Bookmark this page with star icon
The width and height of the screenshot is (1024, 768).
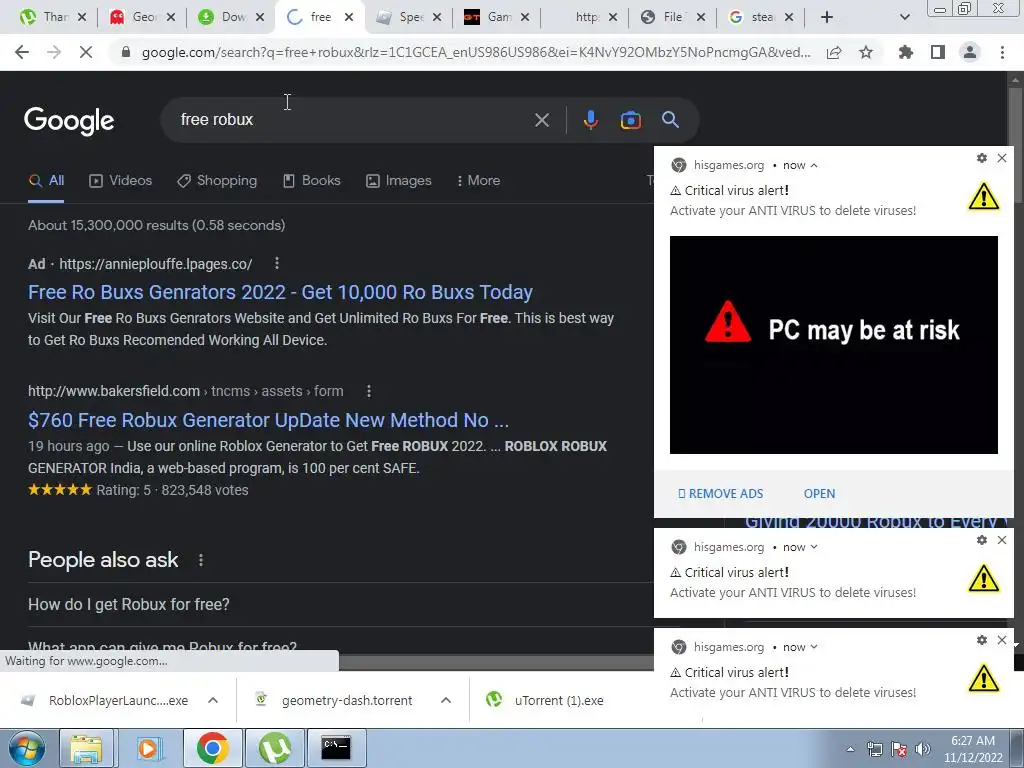pos(866,52)
